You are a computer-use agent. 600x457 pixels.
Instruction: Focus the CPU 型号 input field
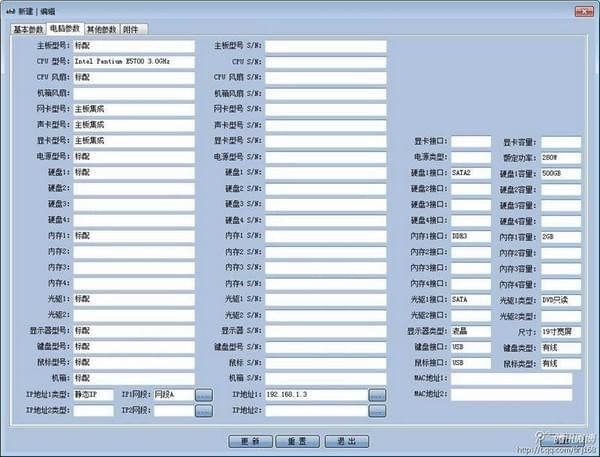(134, 62)
